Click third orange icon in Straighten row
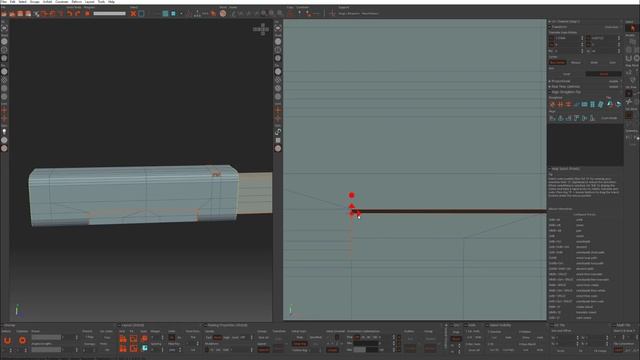Screen dimensions: 640x360 coord(568,104)
